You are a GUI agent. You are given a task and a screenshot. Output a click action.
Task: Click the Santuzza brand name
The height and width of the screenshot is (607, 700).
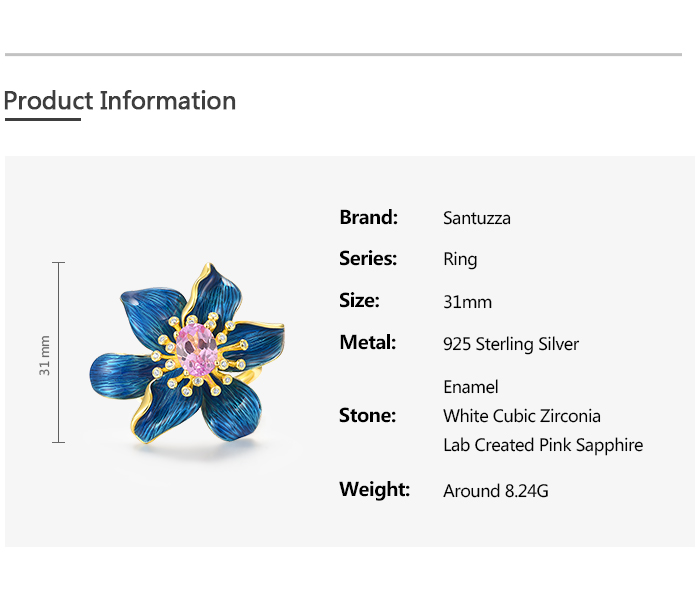click(x=477, y=218)
